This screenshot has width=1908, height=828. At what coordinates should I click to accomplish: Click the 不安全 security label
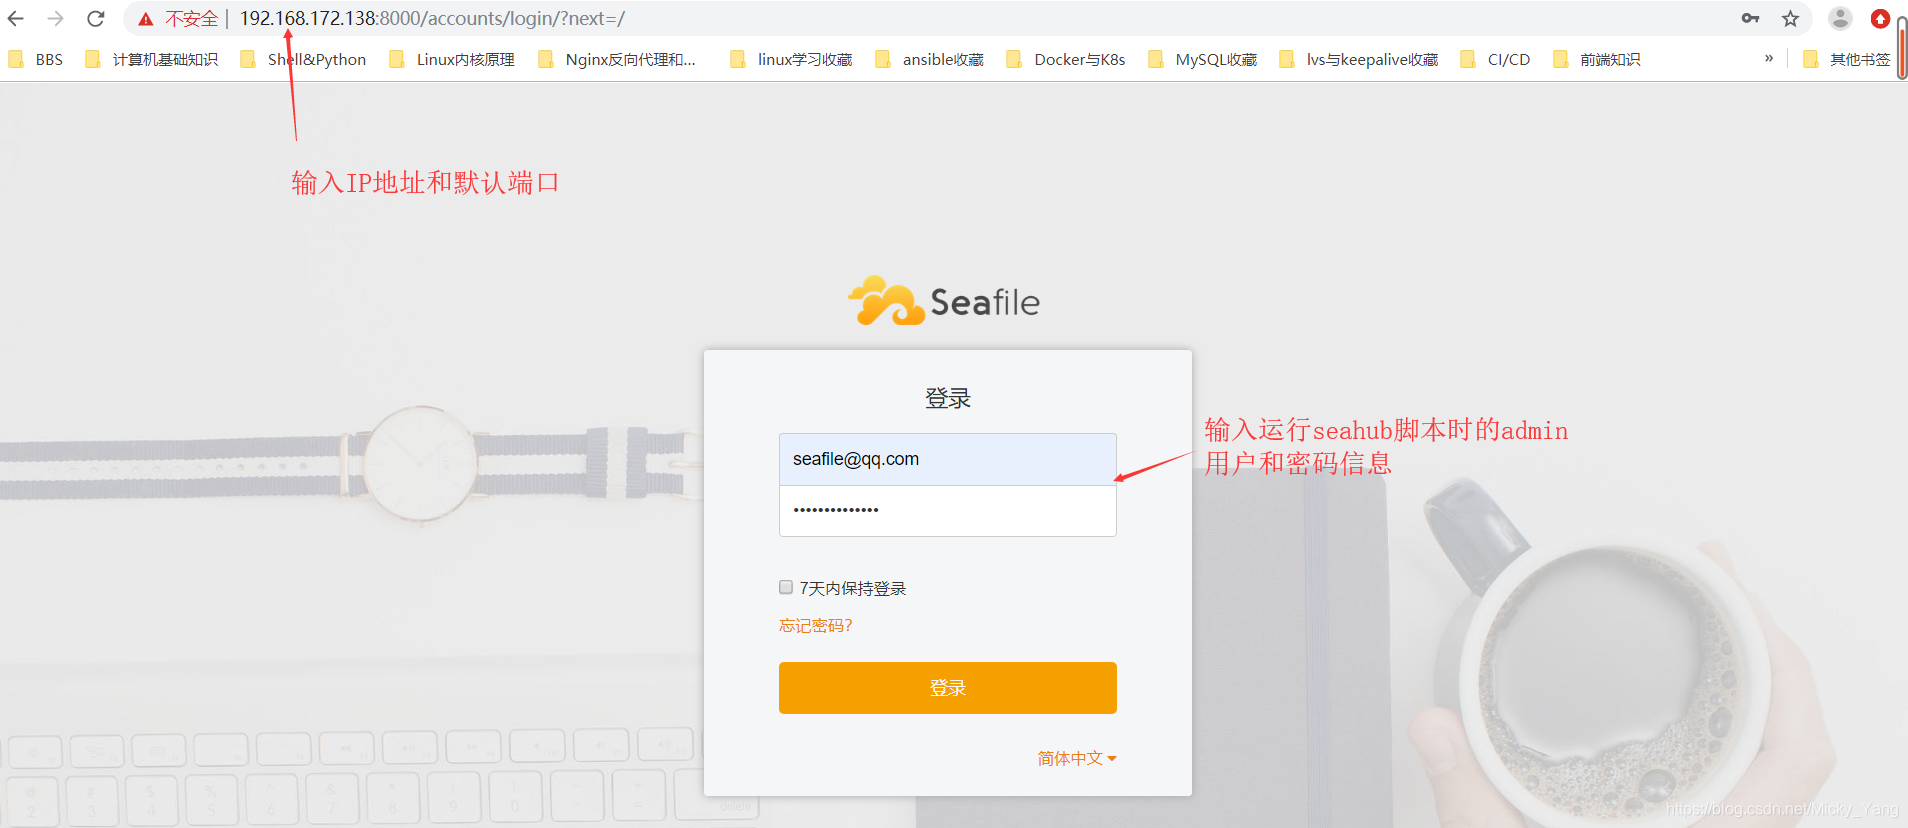[x=192, y=19]
